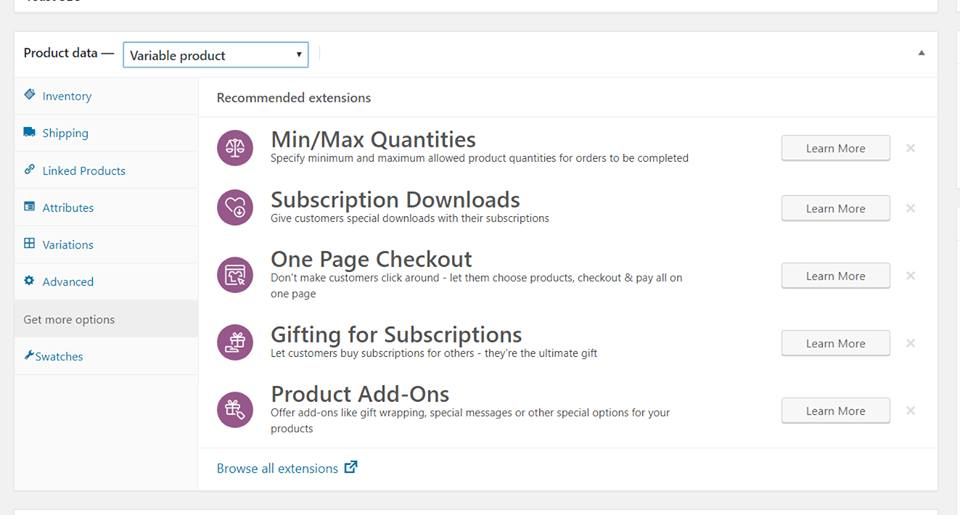
Task: Click the Product Add-Ons gift icon
Action: [x=235, y=410]
